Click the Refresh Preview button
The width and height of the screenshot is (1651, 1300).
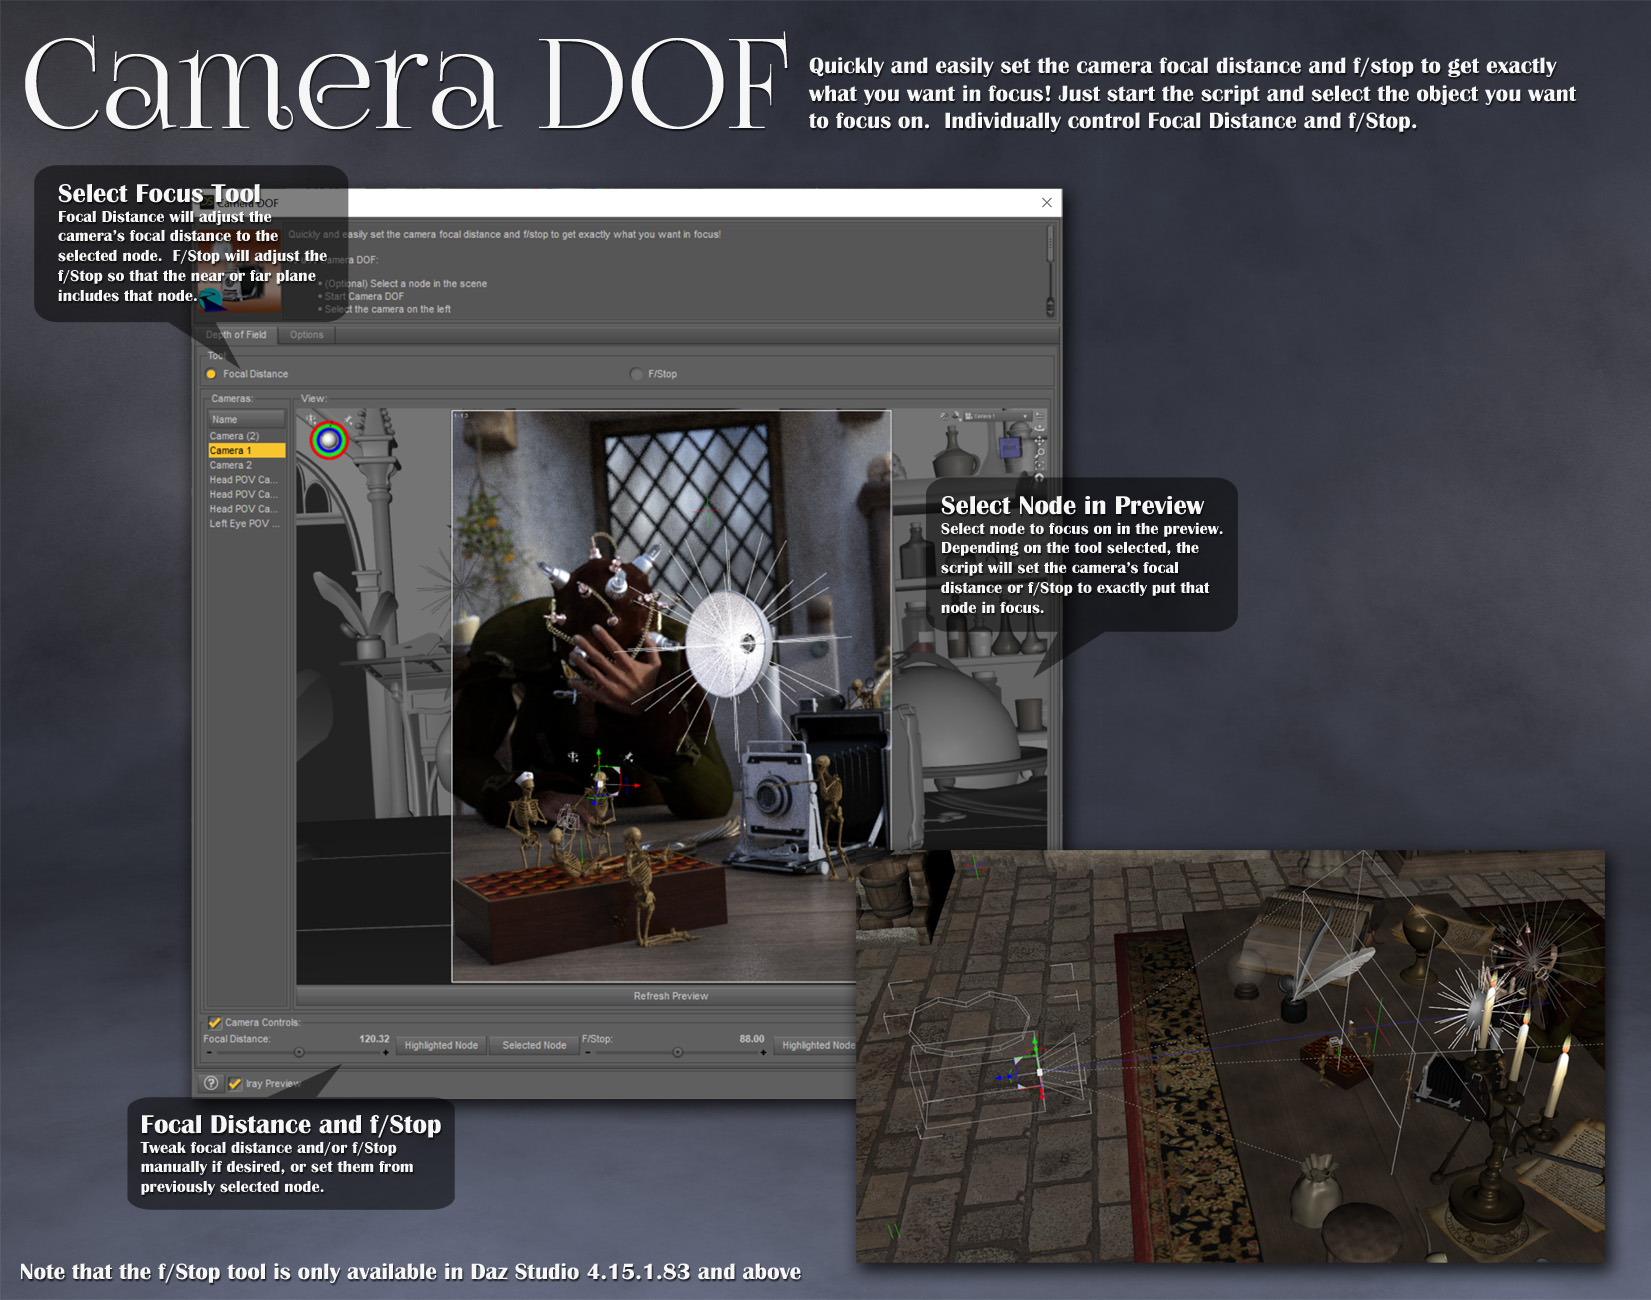(670, 996)
